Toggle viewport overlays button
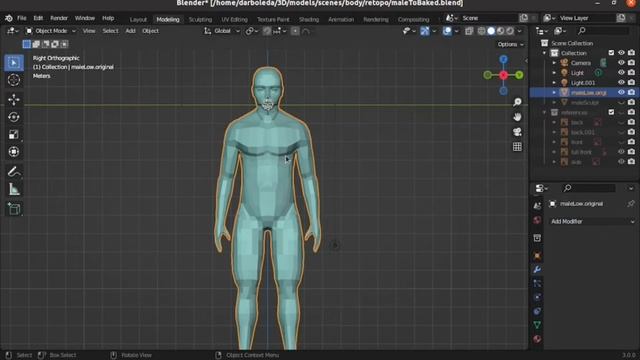 click(x=447, y=31)
